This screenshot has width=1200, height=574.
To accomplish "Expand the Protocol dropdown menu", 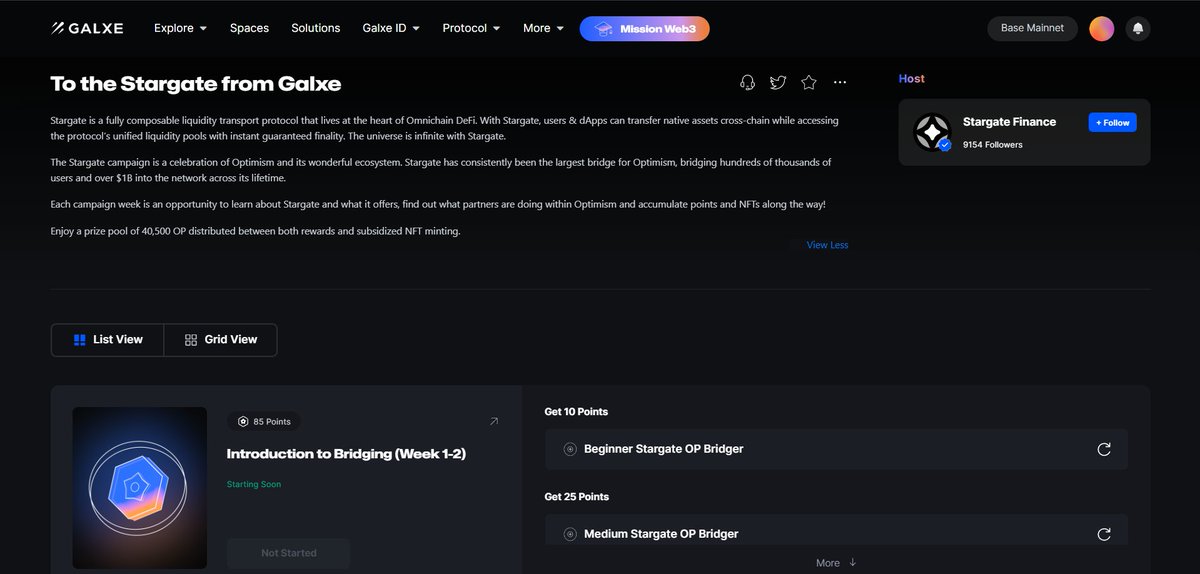I will 471,28.
